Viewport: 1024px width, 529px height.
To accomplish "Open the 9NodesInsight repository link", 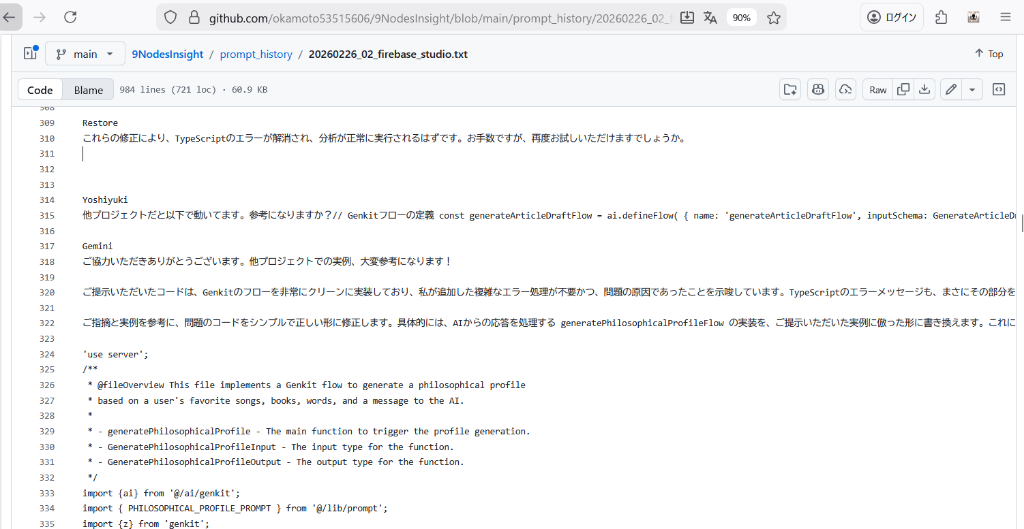I will (x=167, y=54).
